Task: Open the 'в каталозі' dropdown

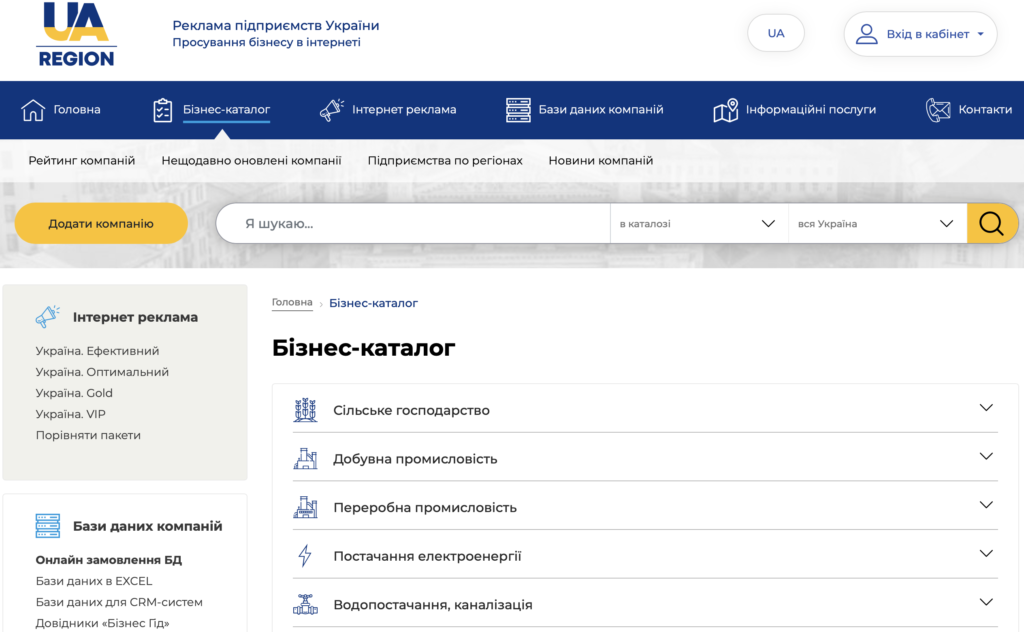Action: pos(698,223)
